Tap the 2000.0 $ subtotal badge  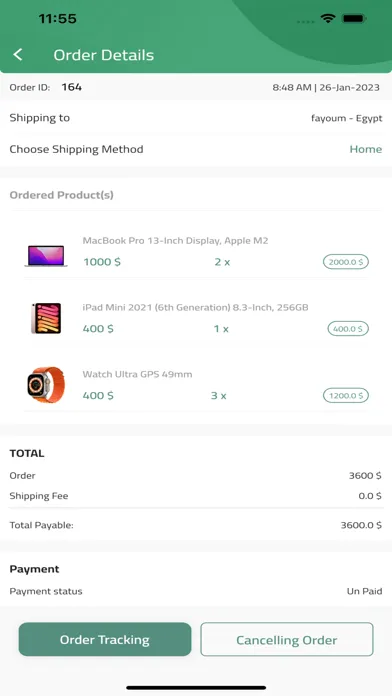pyautogui.click(x=346, y=262)
